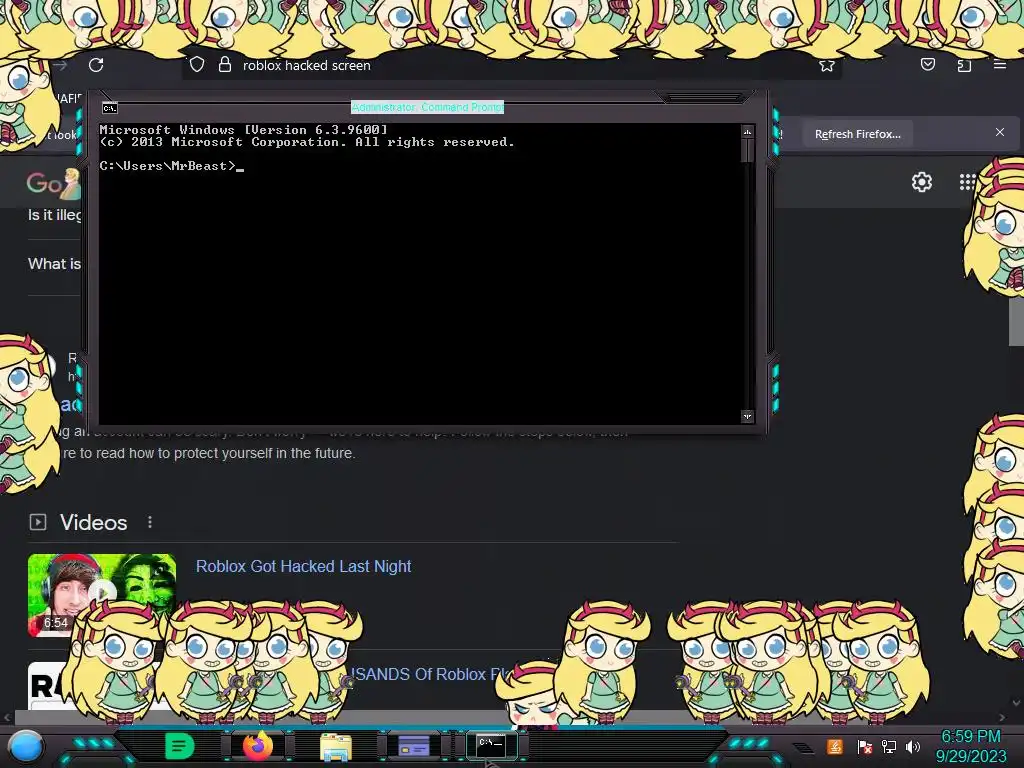Image resolution: width=1024 pixels, height=768 pixels.
Task: Open the Google apps grid icon
Action: (x=967, y=182)
